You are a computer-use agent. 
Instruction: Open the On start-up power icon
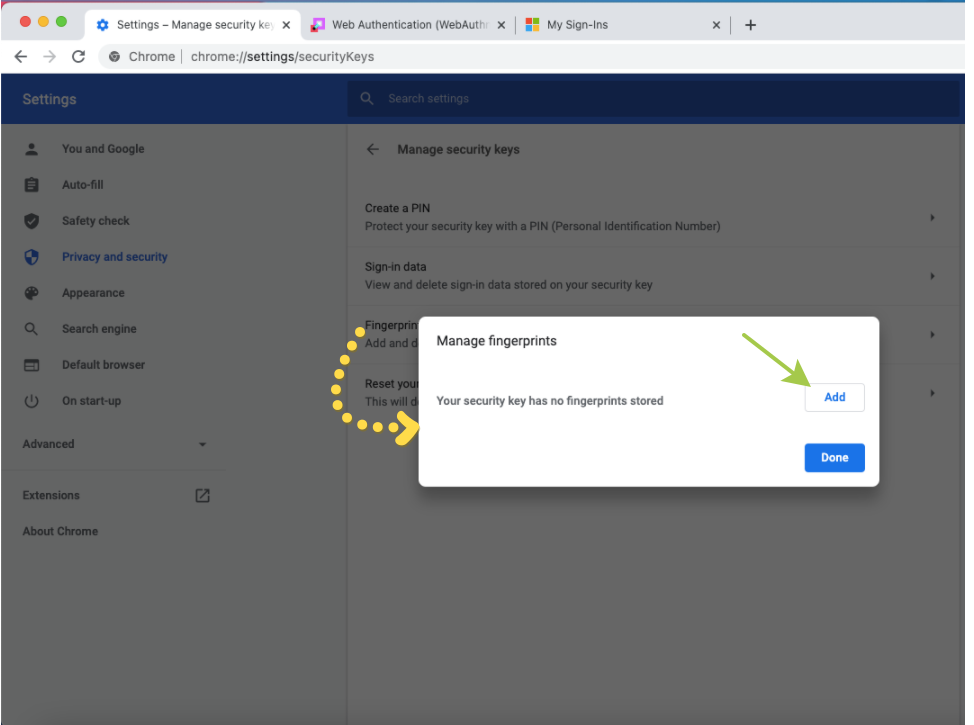(x=32, y=401)
